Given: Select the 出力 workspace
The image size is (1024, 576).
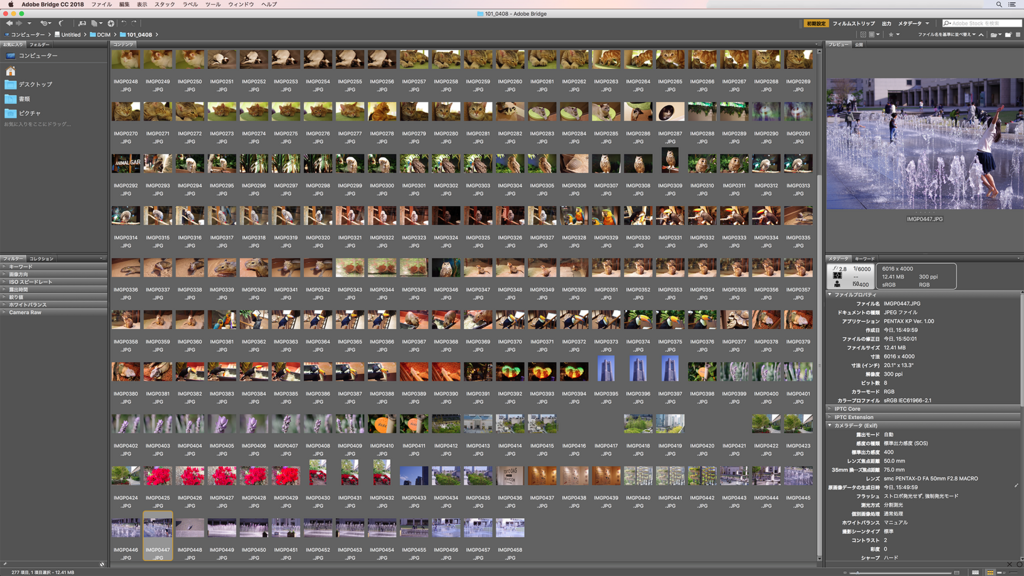Looking at the screenshot, I should 886,24.
